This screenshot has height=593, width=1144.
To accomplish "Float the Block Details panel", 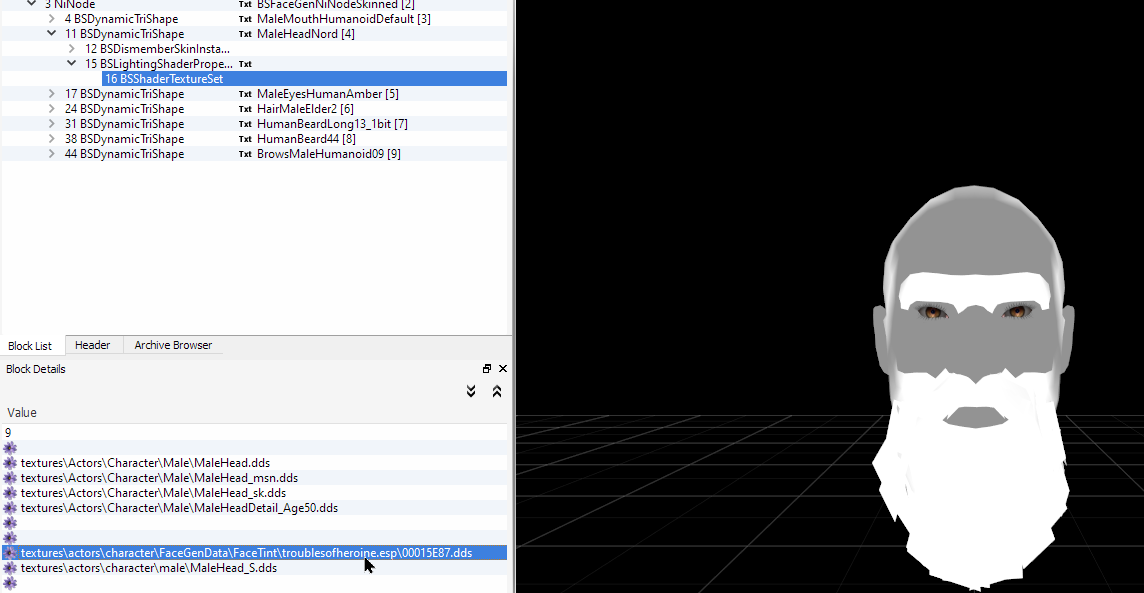I will tap(487, 368).
